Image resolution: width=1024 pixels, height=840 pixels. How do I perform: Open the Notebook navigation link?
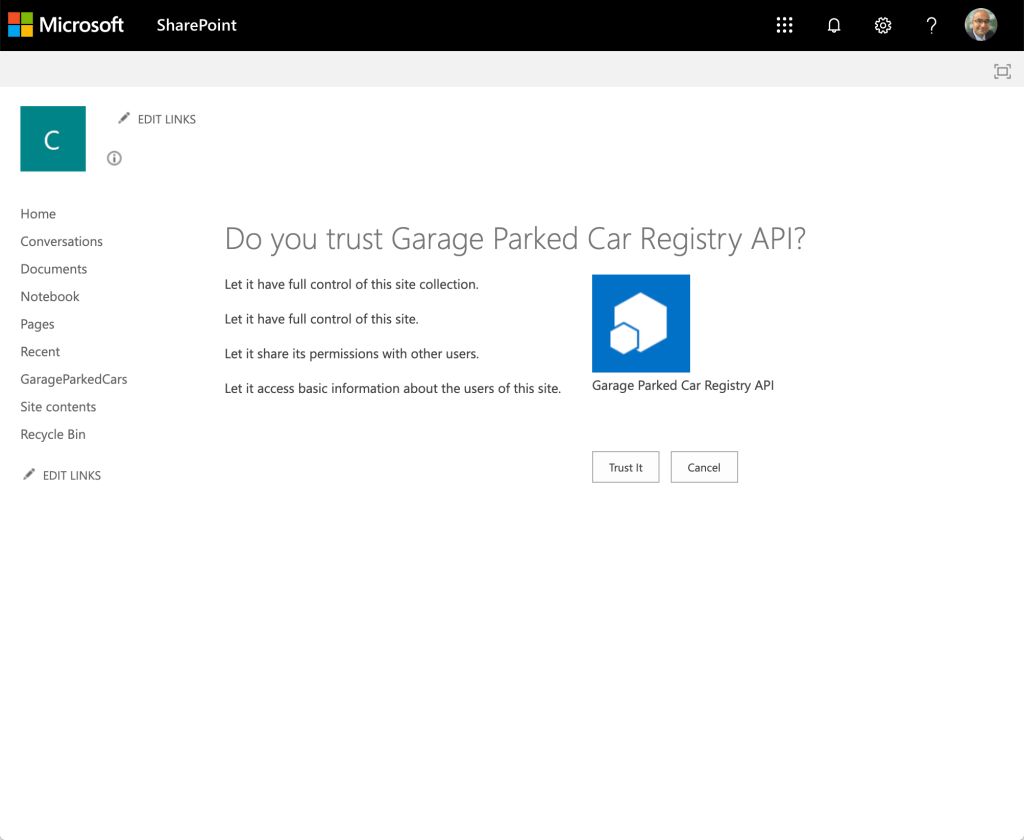coord(50,296)
